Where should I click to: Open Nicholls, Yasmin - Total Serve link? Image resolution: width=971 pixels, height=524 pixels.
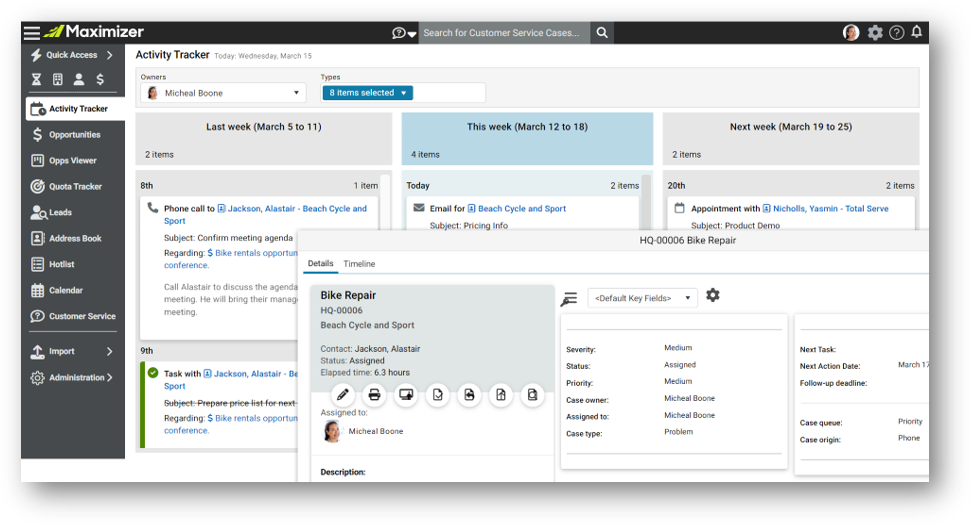[x=830, y=209]
